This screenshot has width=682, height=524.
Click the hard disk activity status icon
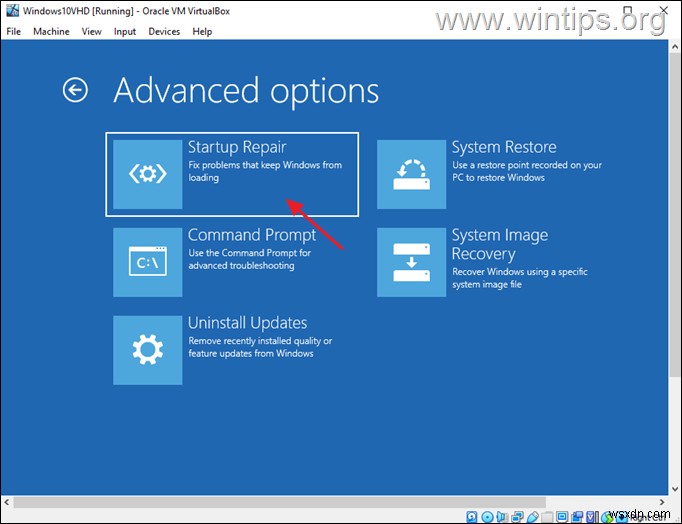click(x=472, y=517)
